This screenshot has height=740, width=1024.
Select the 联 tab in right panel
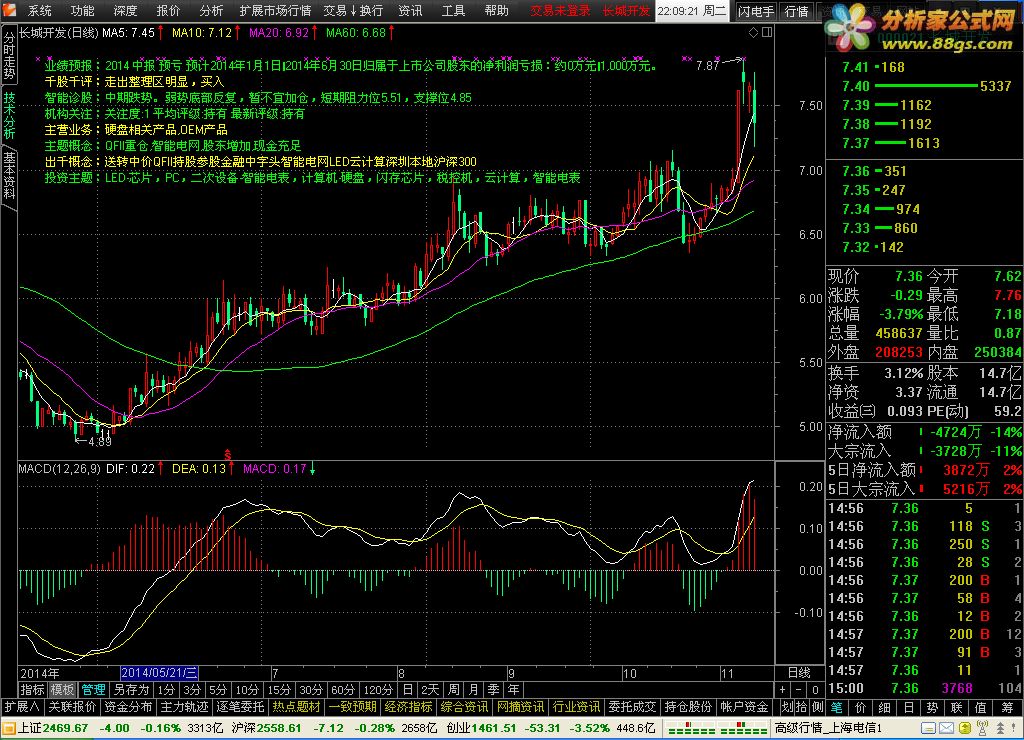tap(957, 707)
